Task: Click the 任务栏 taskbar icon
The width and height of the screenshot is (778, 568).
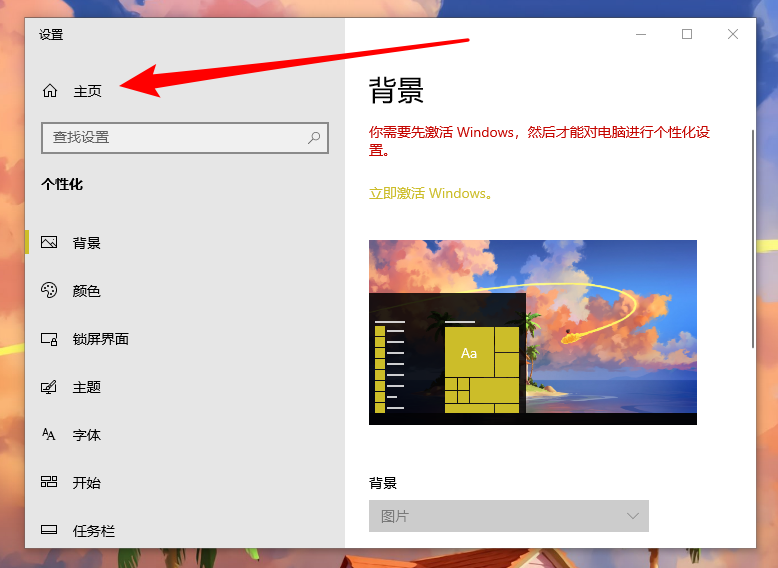Action: (x=49, y=529)
